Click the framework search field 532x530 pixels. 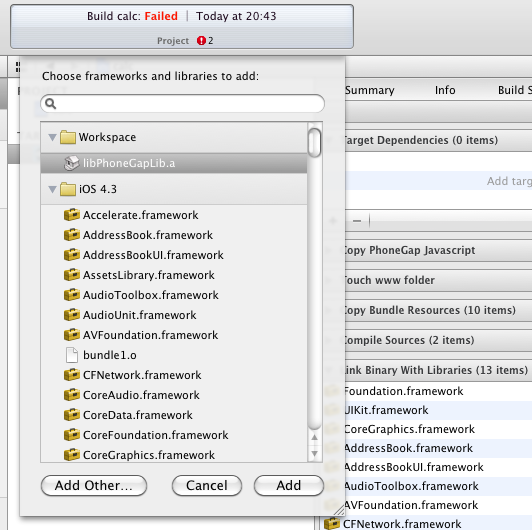point(183,103)
